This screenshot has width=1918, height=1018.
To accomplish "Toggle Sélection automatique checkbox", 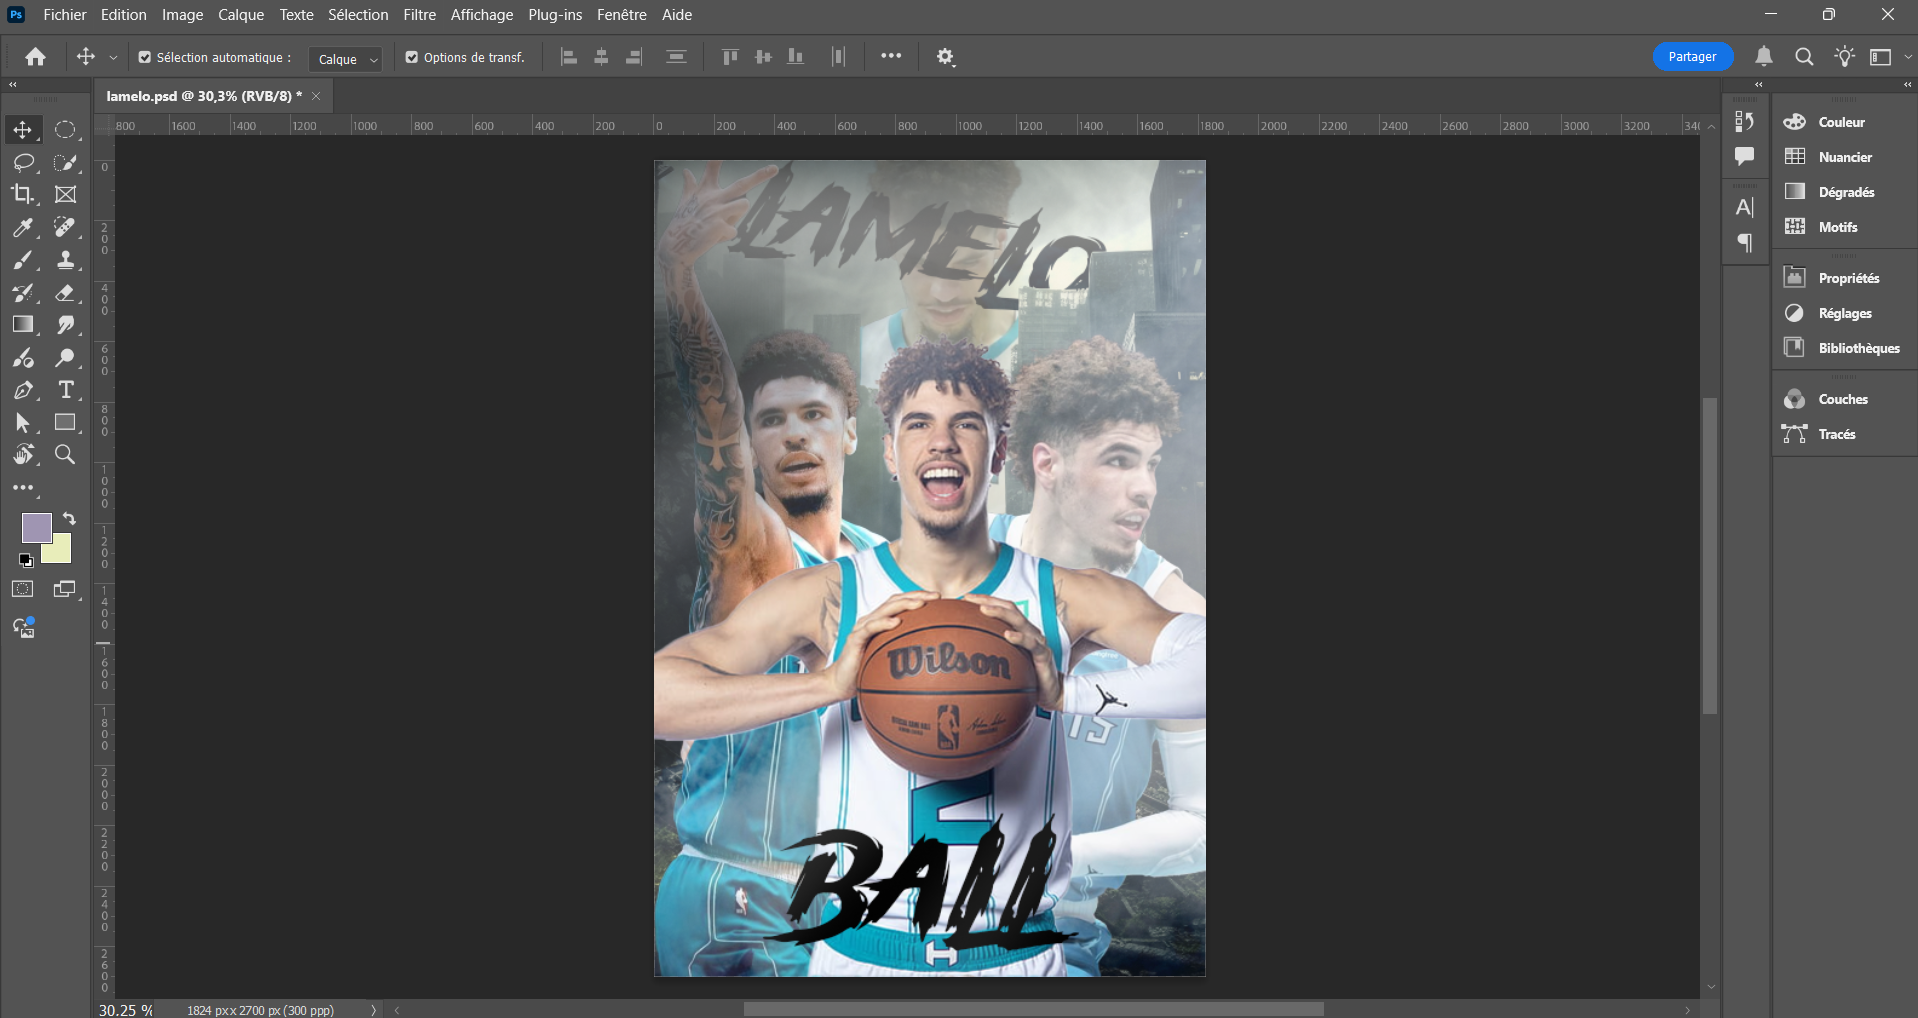I will pos(145,58).
